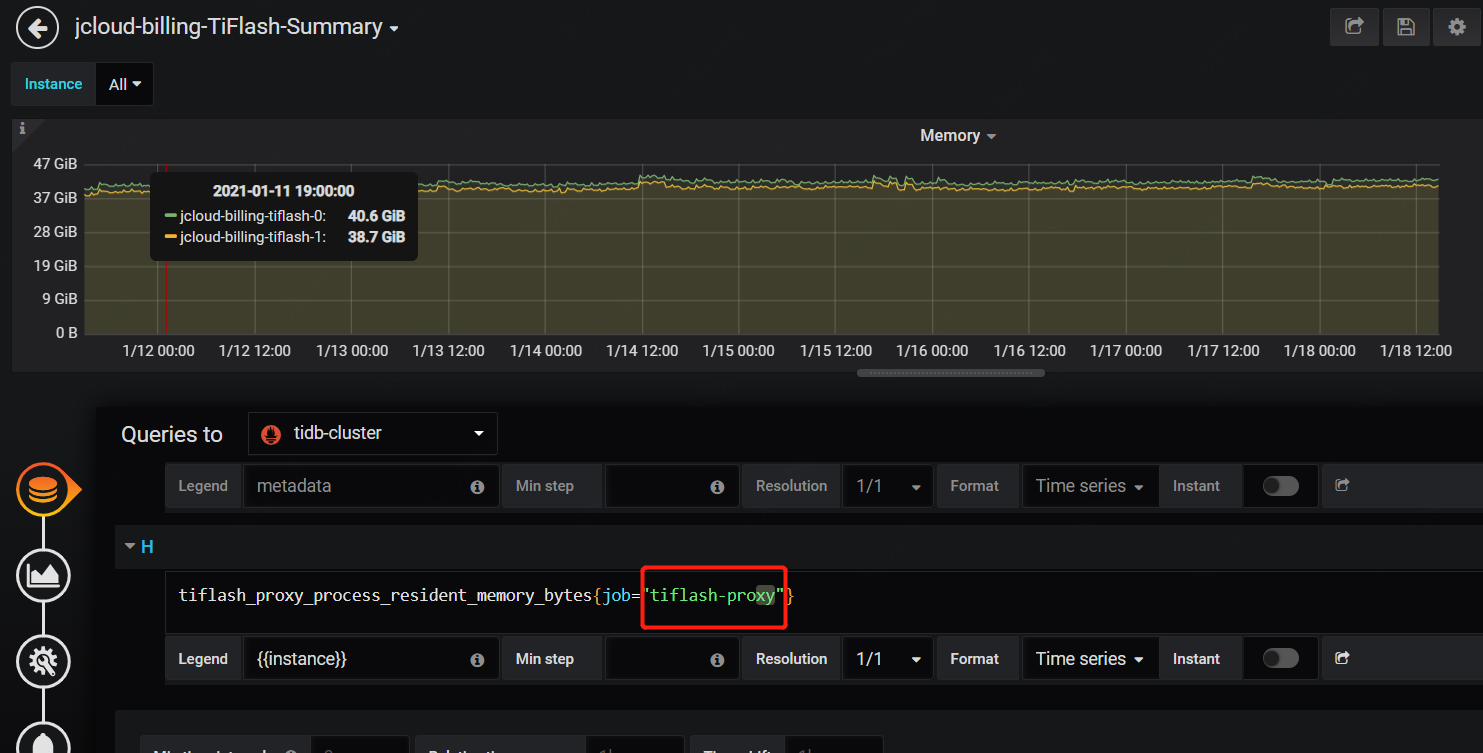This screenshot has height=753, width=1483.
Task: Open the Queries database tab icon
Action: 44,490
